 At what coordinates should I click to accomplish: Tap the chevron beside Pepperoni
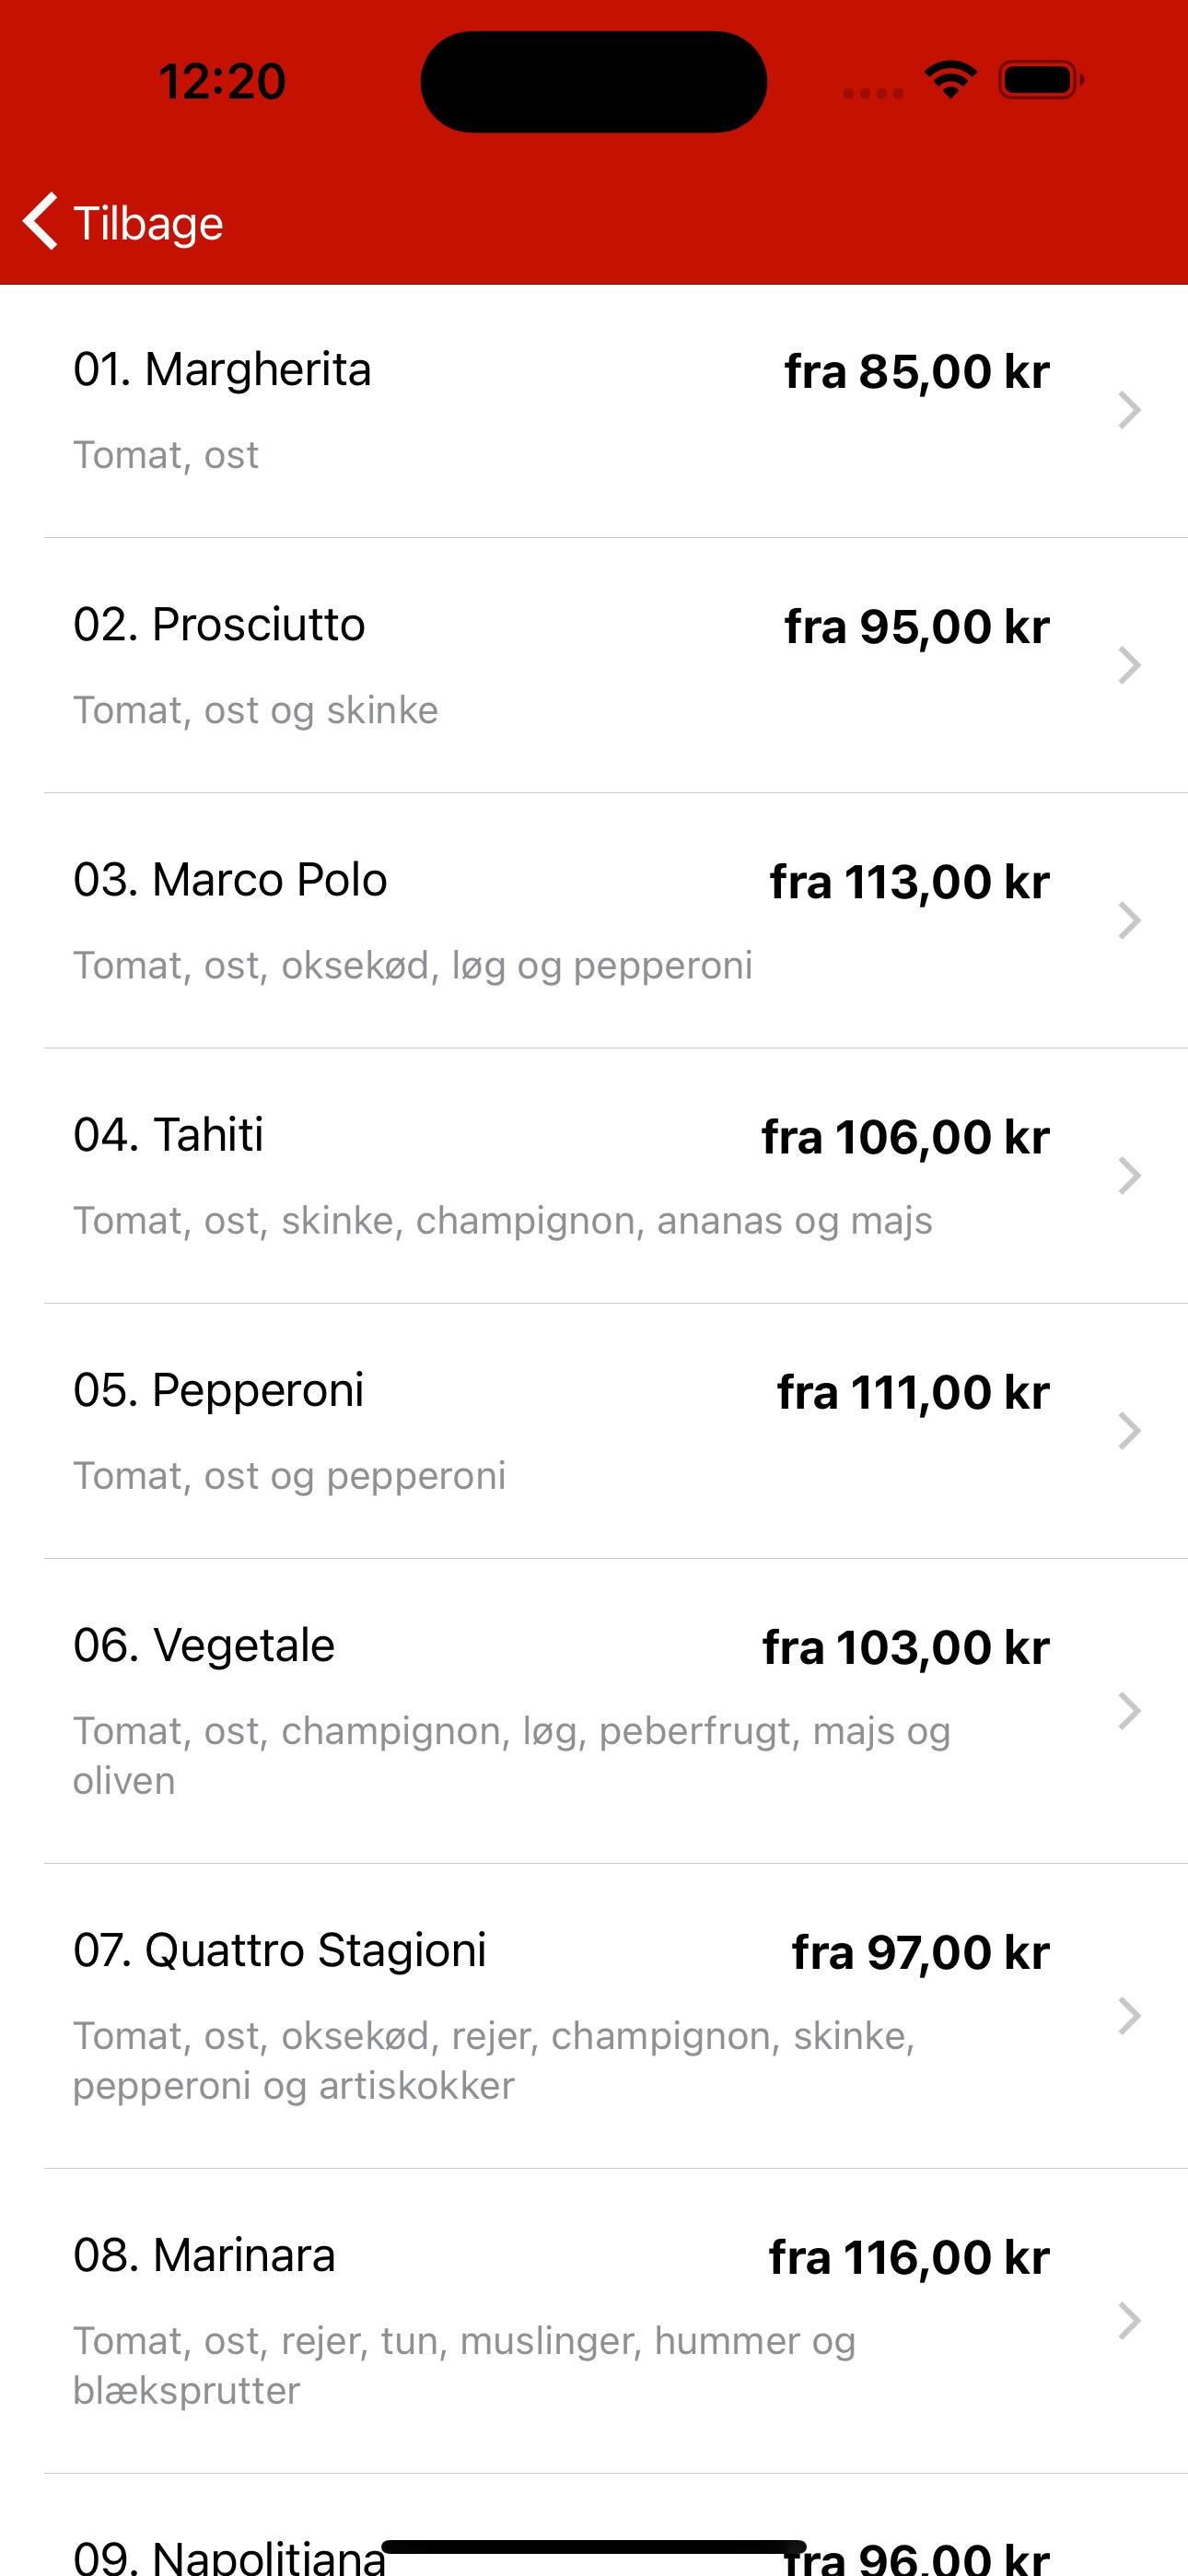coord(1129,1430)
